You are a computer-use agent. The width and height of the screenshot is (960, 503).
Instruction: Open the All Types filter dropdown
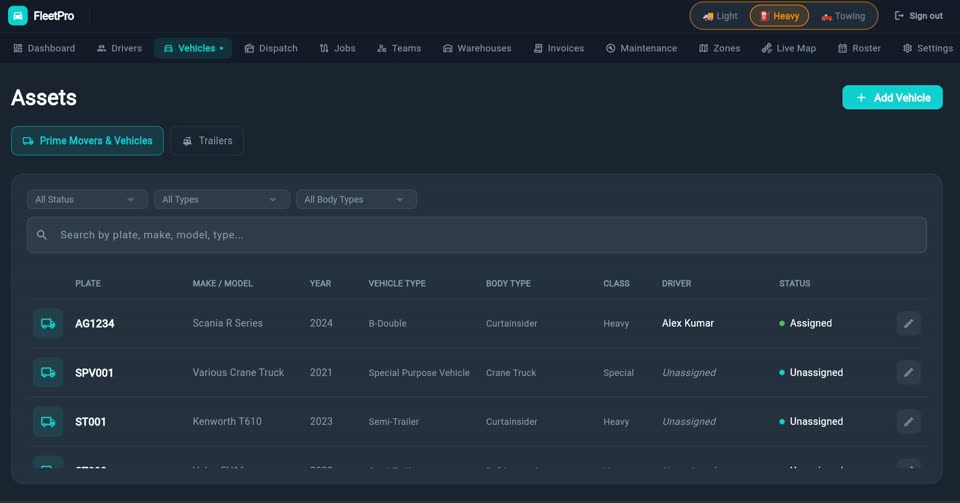pos(222,199)
